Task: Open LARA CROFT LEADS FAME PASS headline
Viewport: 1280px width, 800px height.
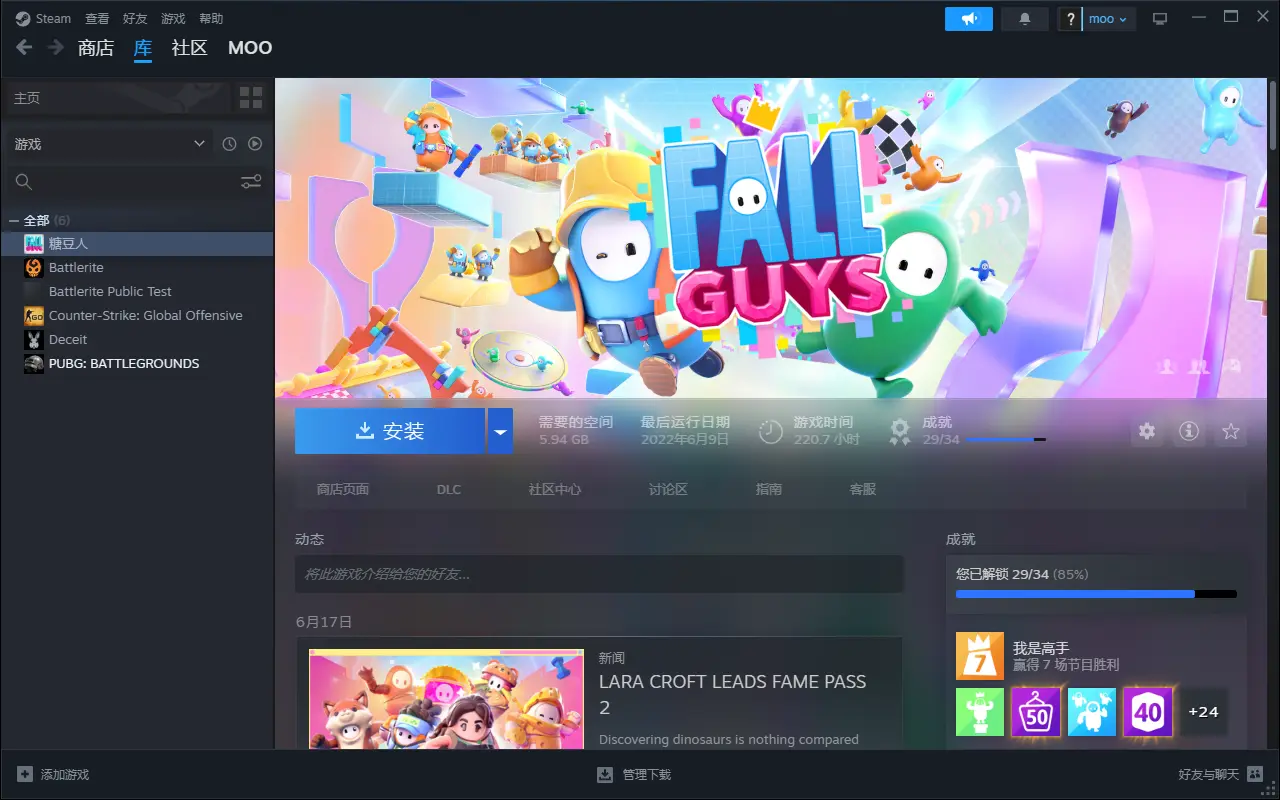Action: [733, 694]
